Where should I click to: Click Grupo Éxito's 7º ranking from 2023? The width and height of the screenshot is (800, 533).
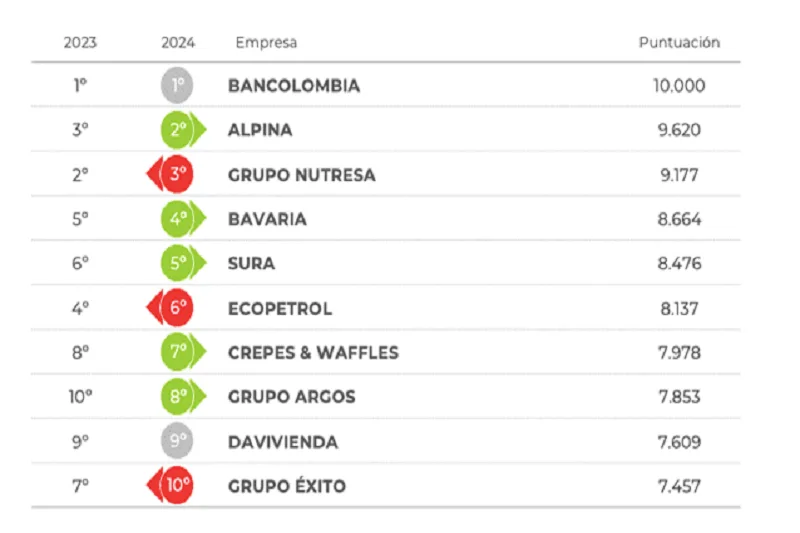click(80, 486)
